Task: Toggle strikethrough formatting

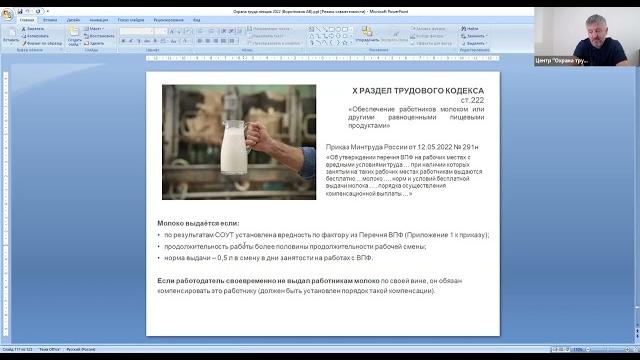Action: click(x=147, y=41)
